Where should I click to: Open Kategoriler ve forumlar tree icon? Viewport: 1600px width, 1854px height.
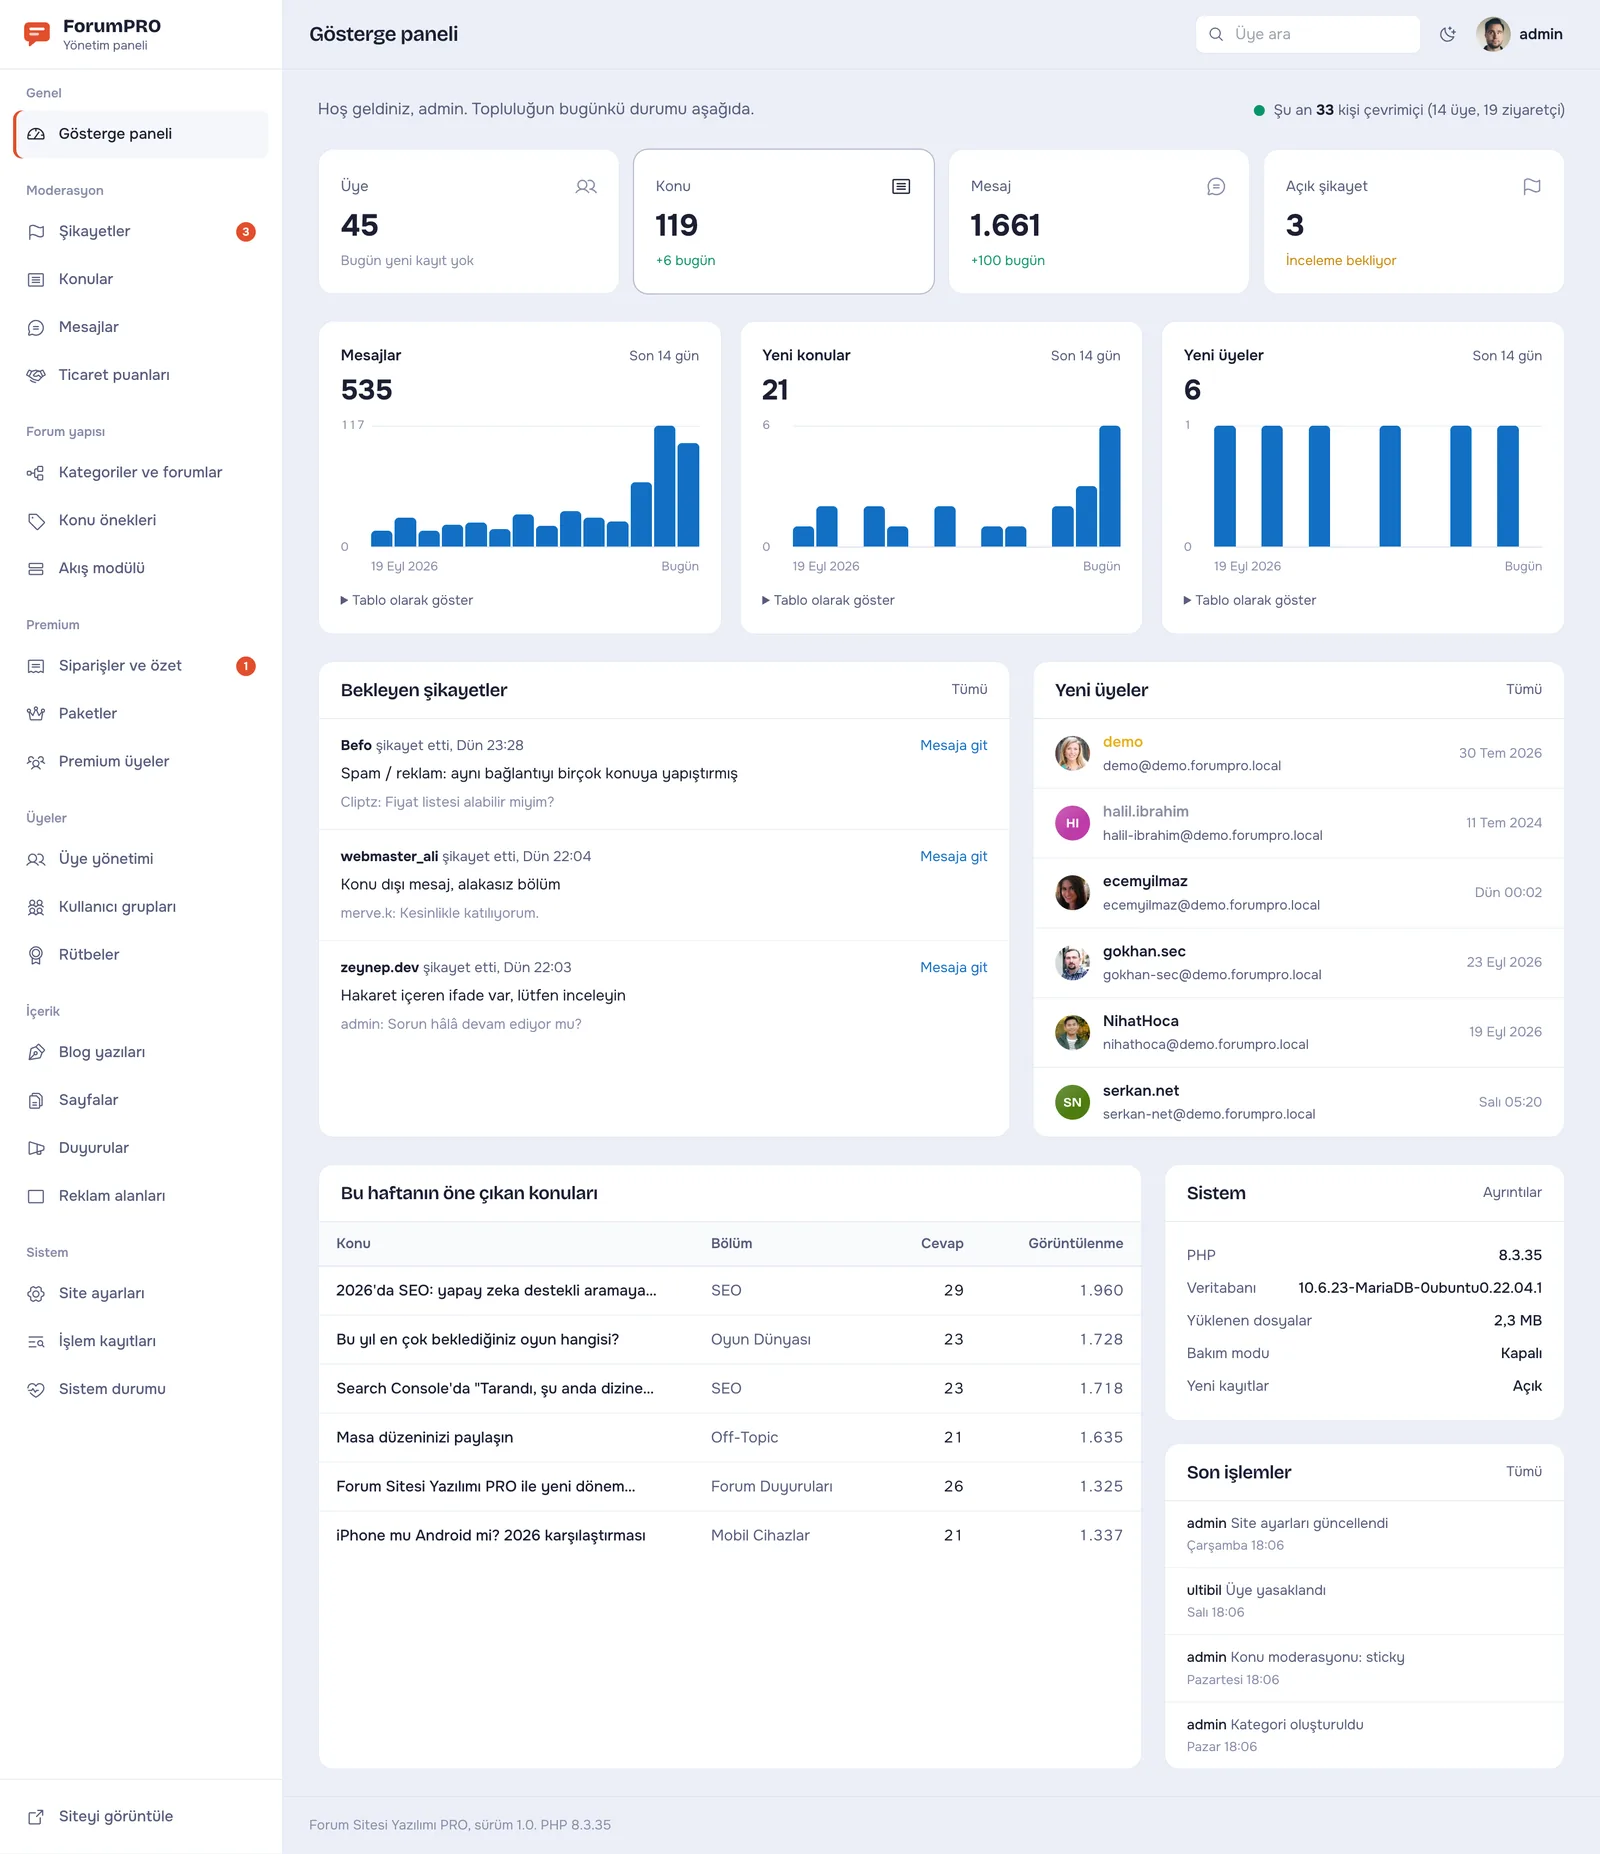[x=36, y=473]
